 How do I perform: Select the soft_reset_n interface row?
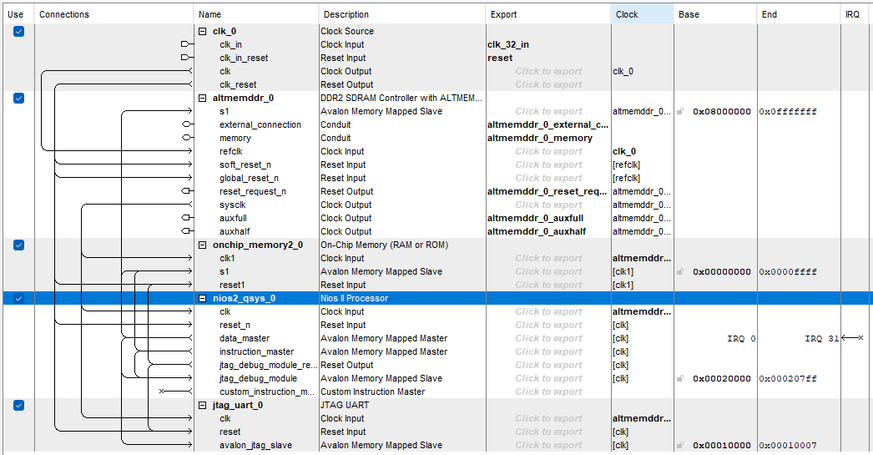tap(245, 165)
